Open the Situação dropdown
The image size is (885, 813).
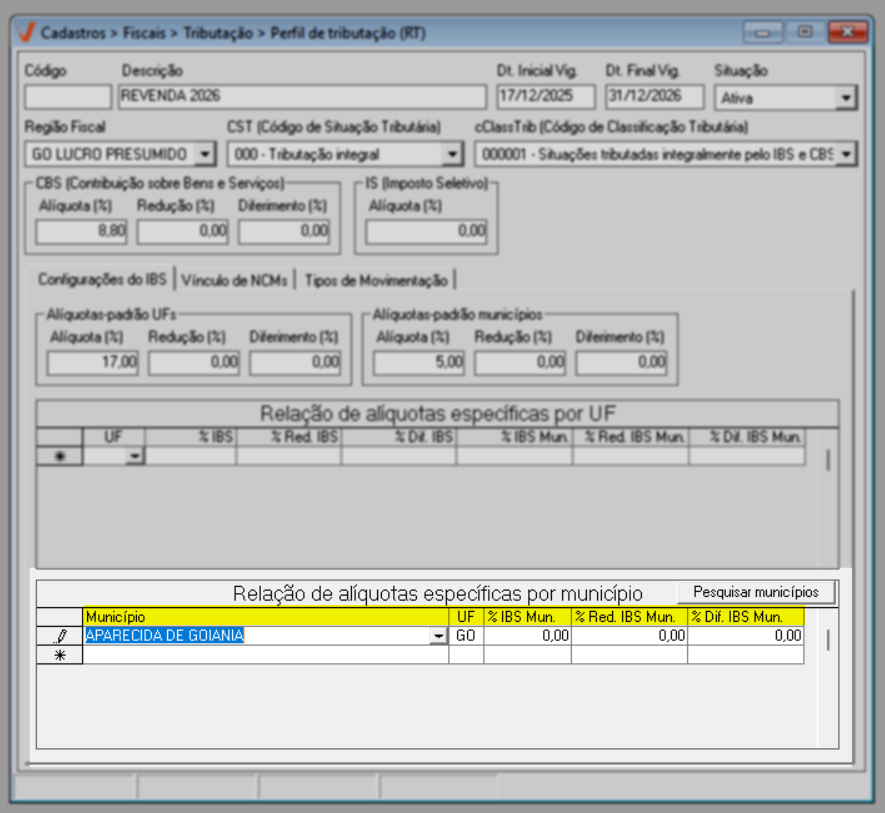(846, 98)
